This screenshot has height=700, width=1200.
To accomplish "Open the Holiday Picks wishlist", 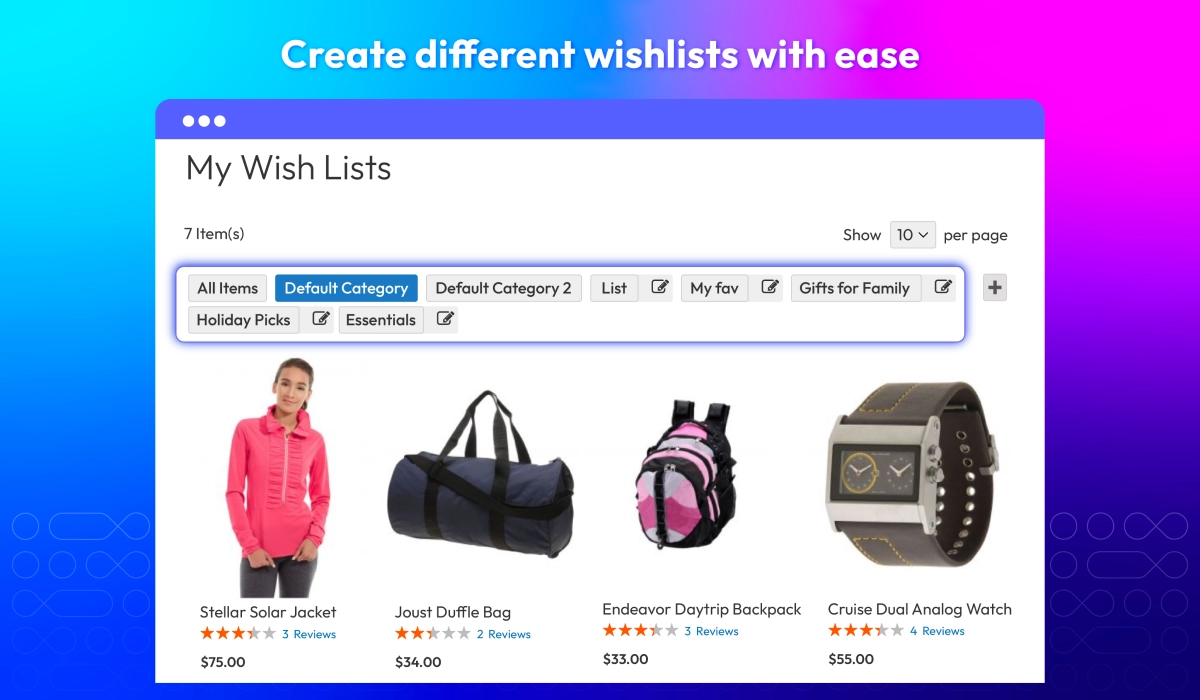I will pyautogui.click(x=243, y=320).
